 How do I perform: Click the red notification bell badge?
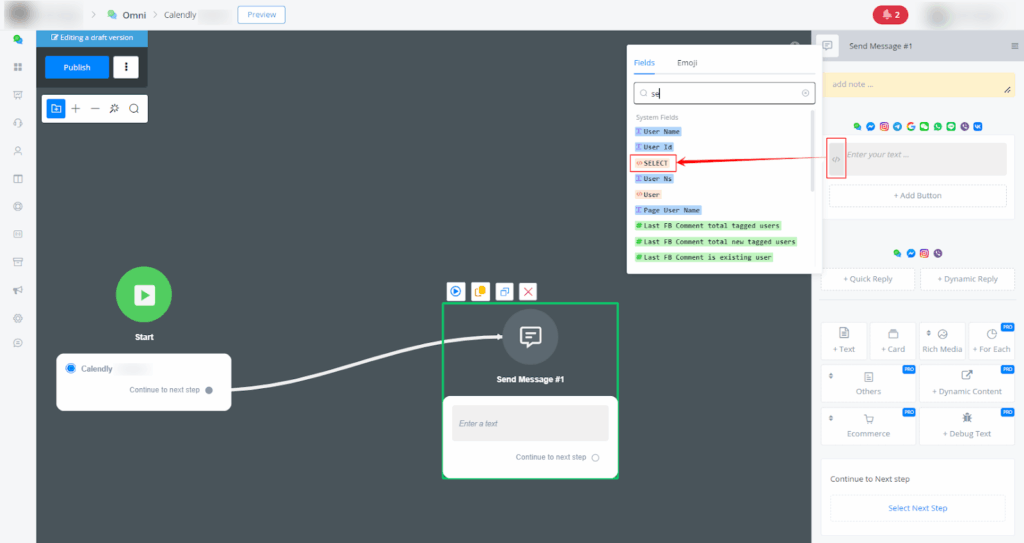[x=889, y=15]
